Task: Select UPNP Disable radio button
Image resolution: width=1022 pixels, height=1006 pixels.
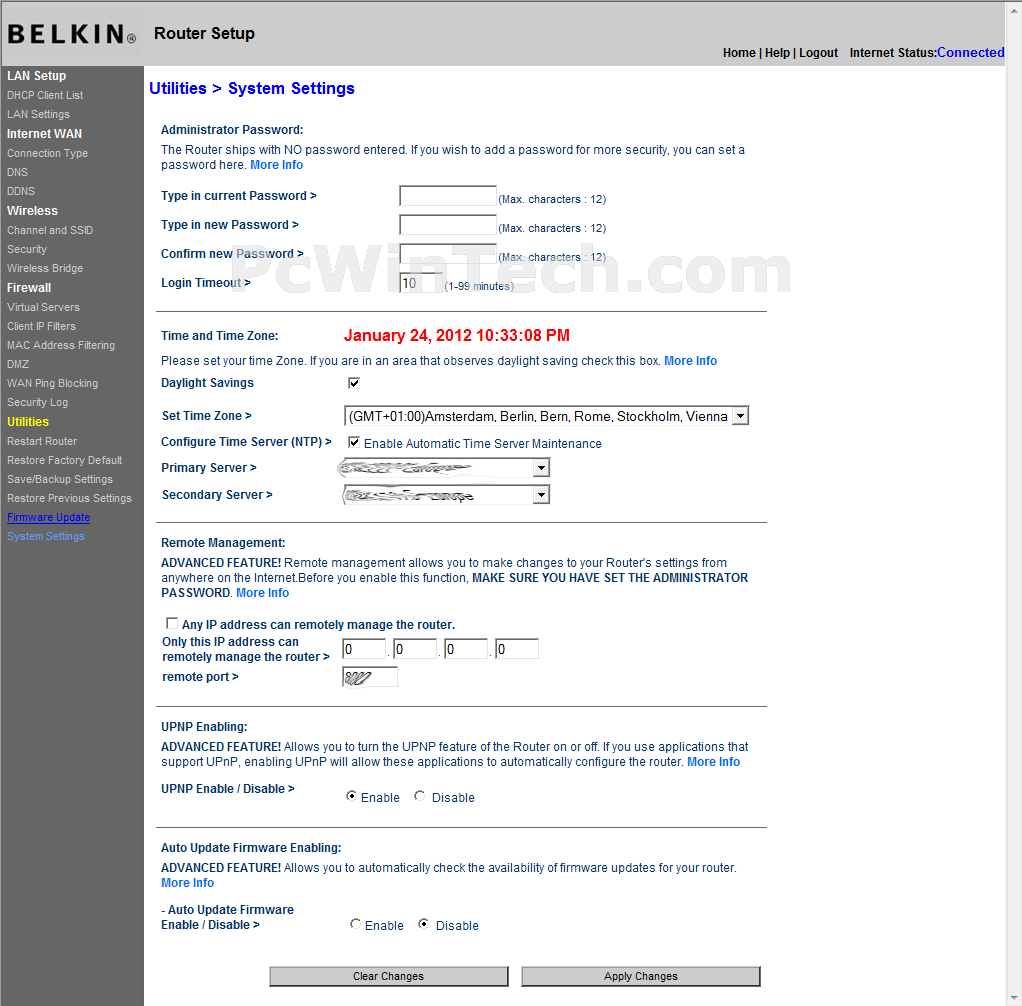Action: coord(420,795)
